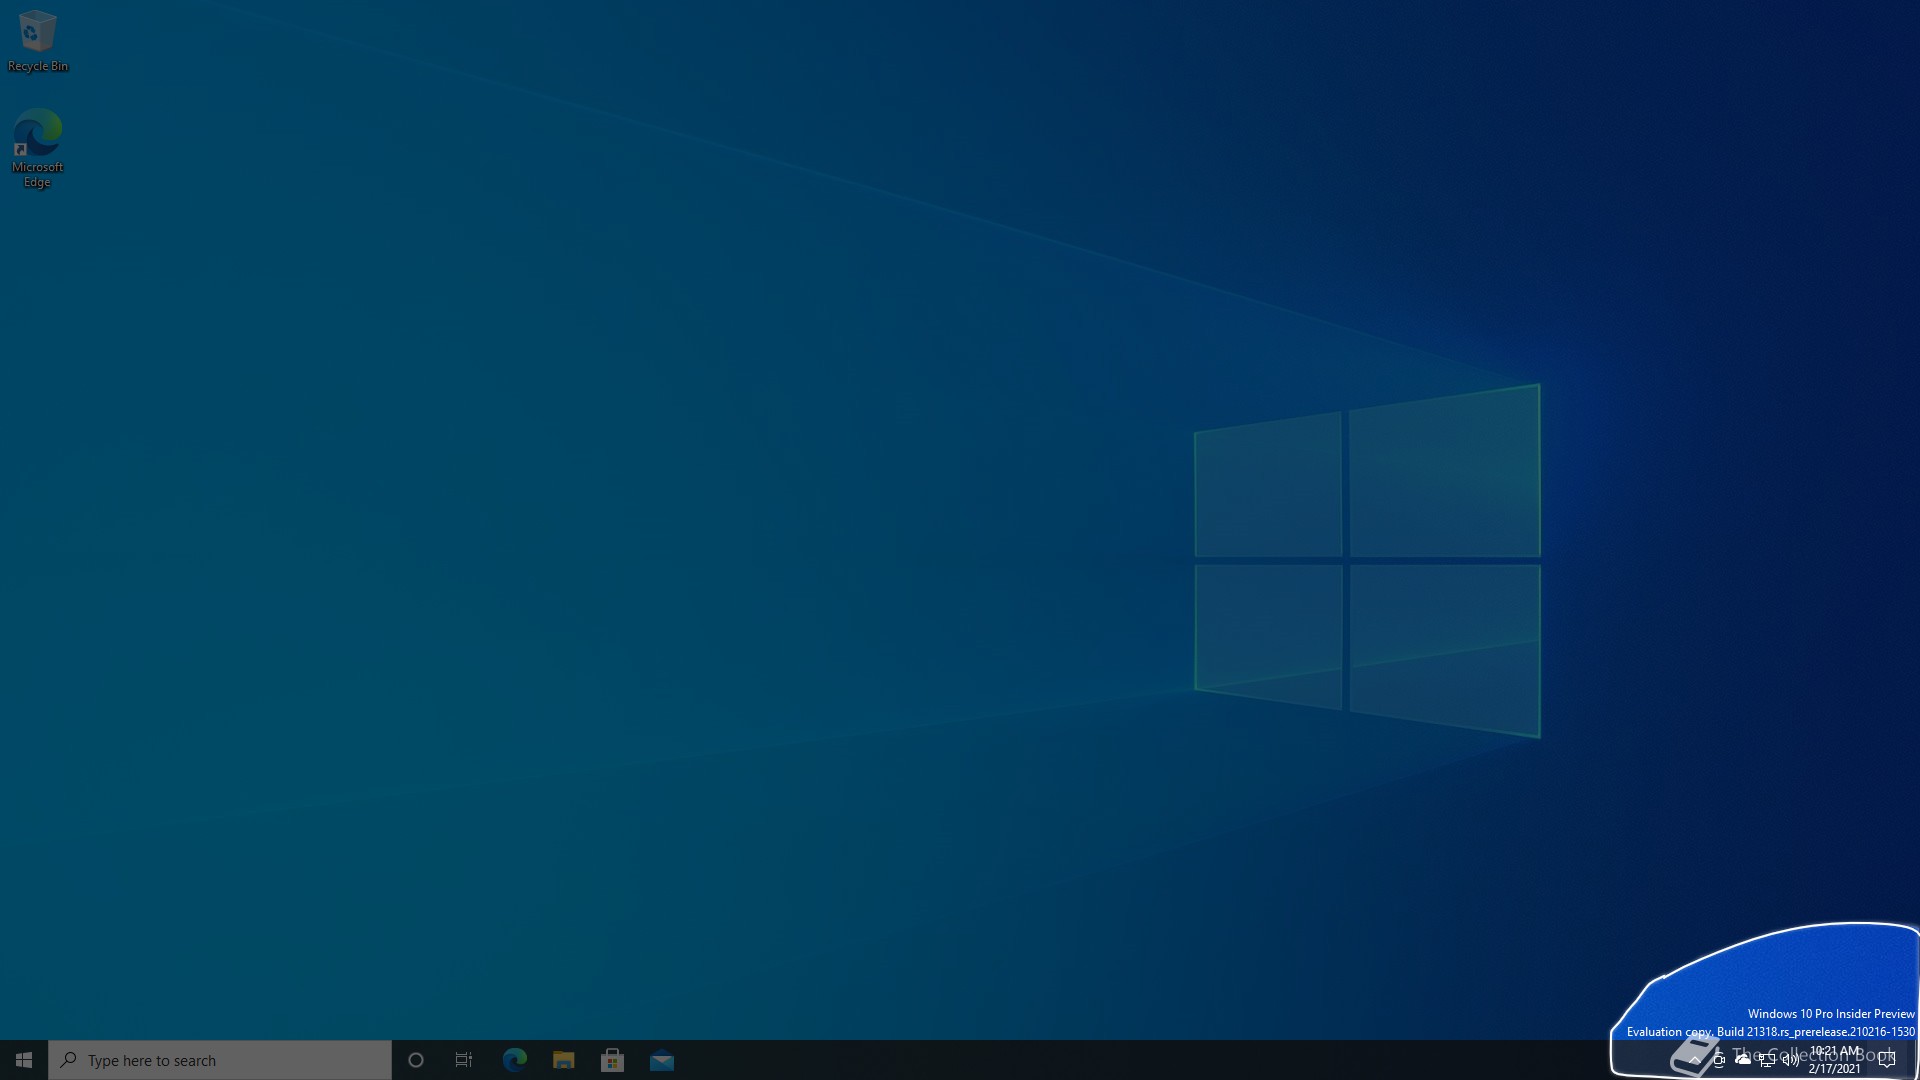This screenshot has width=1920, height=1080.
Task: Open the Recycle Bin desktop icon
Action: 37,41
